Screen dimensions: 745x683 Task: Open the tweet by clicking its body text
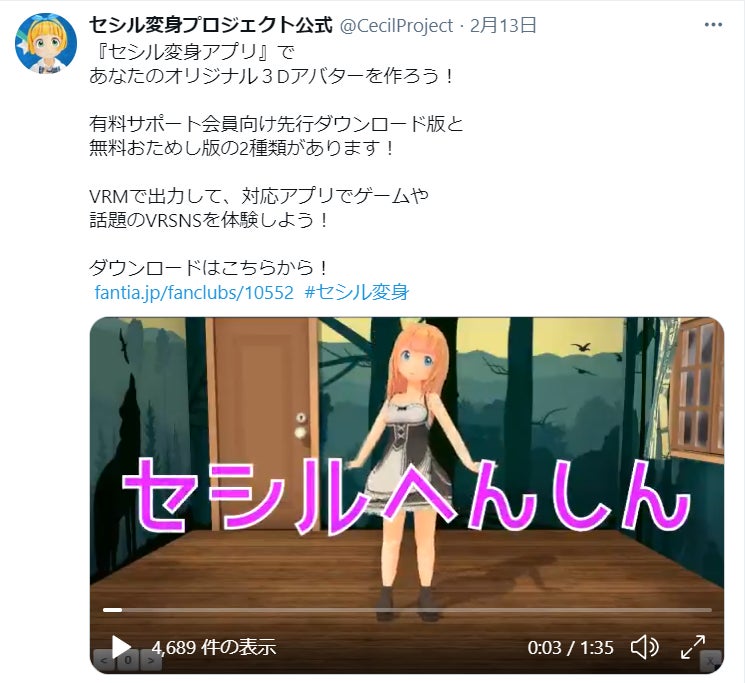pyautogui.click(x=276, y=160)
